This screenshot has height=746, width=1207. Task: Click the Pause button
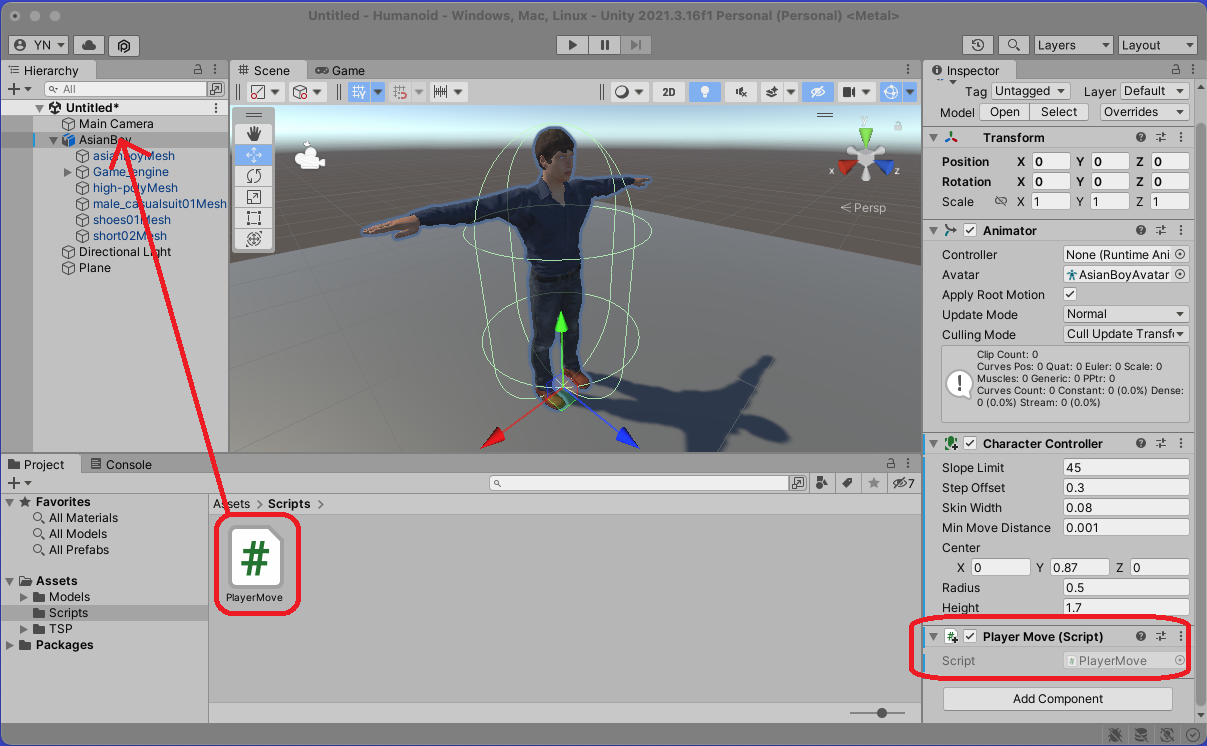coord(604,45)
